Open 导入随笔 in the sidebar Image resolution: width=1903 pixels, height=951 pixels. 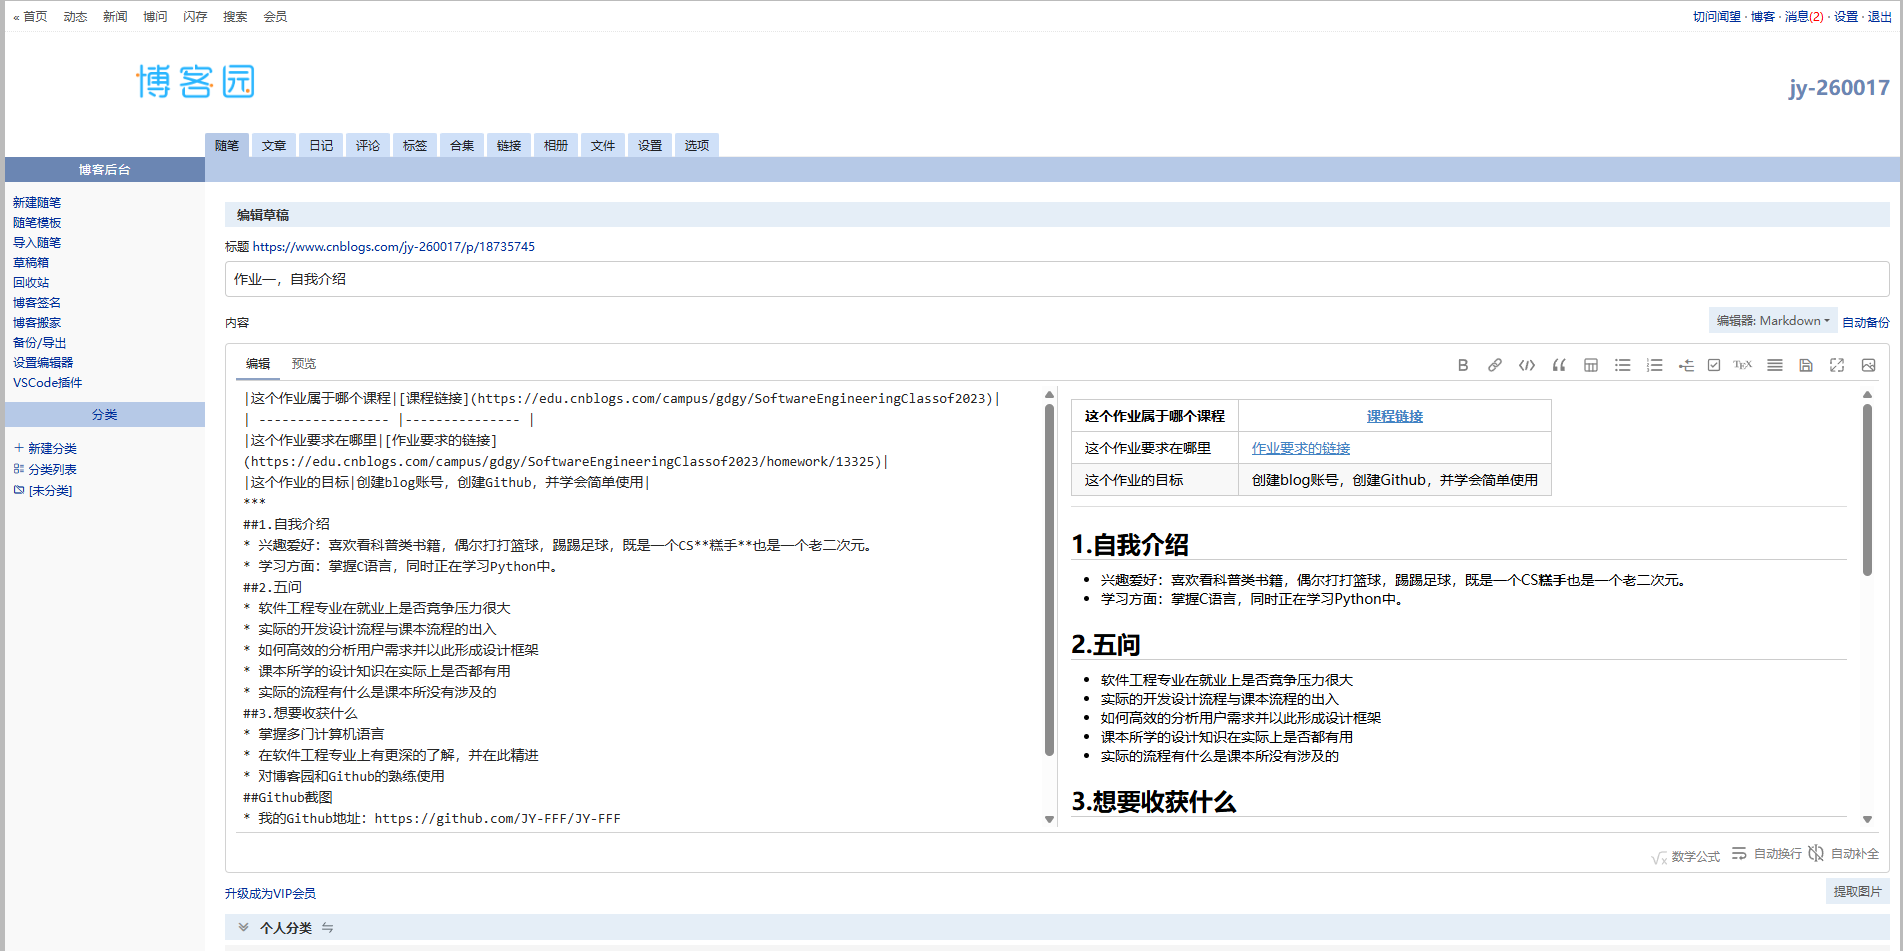coord(37,243)
